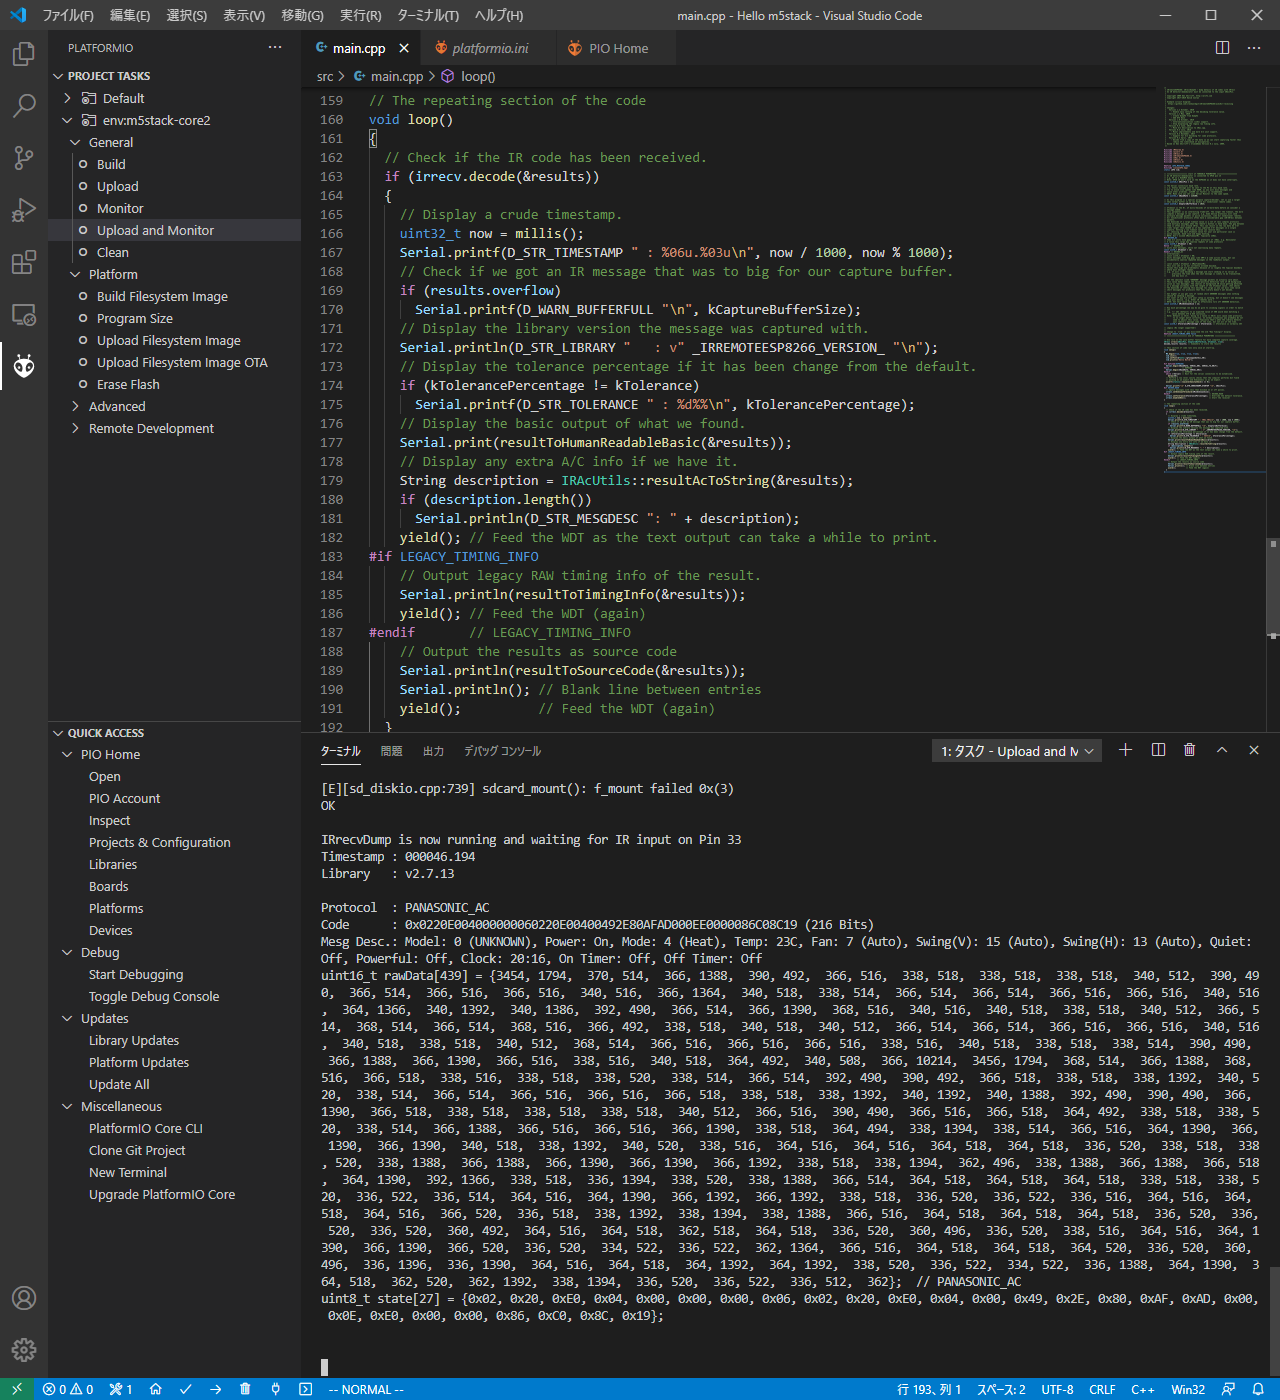
Task: Add a new terminal with plus icon
Action: tap(1125, 750)
